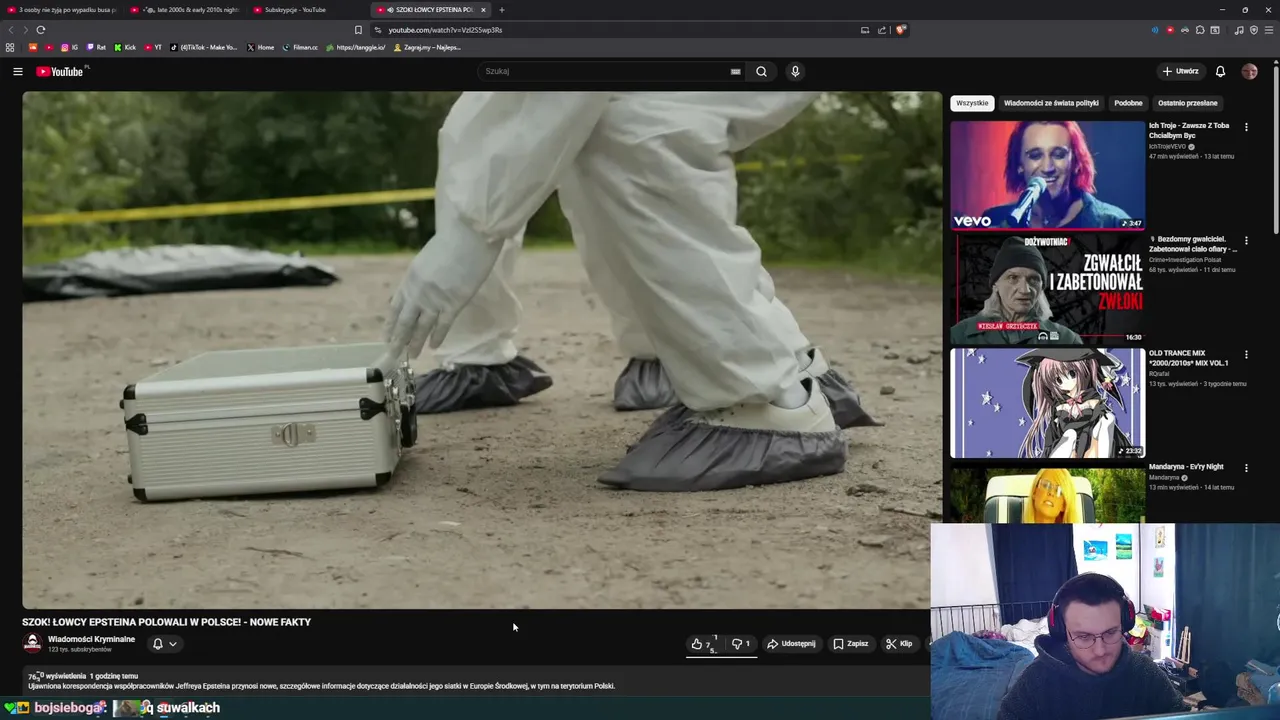The width and height of the screenshot is (1280, 720).
Task: Switch to '3 osoby nie żyją' tab
Action: [x=62, y=10]
